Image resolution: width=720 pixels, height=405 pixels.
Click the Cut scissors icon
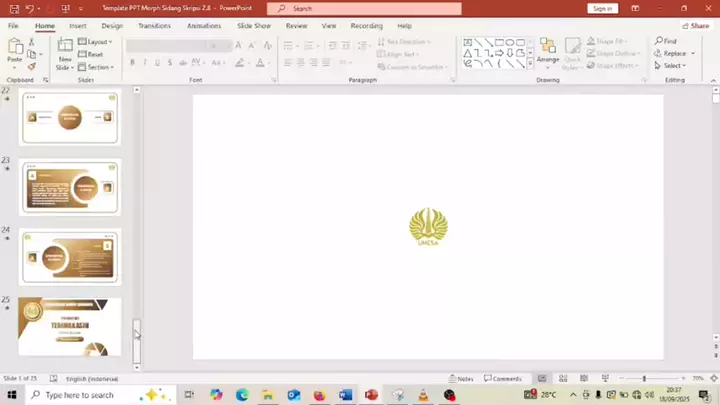coord(32,42)
